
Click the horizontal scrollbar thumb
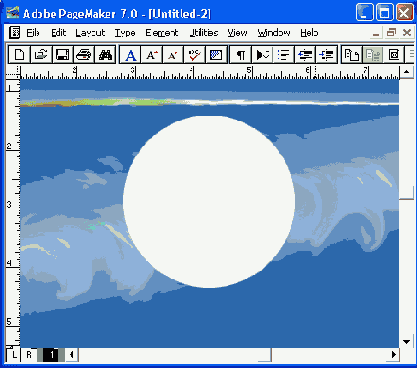265,355
